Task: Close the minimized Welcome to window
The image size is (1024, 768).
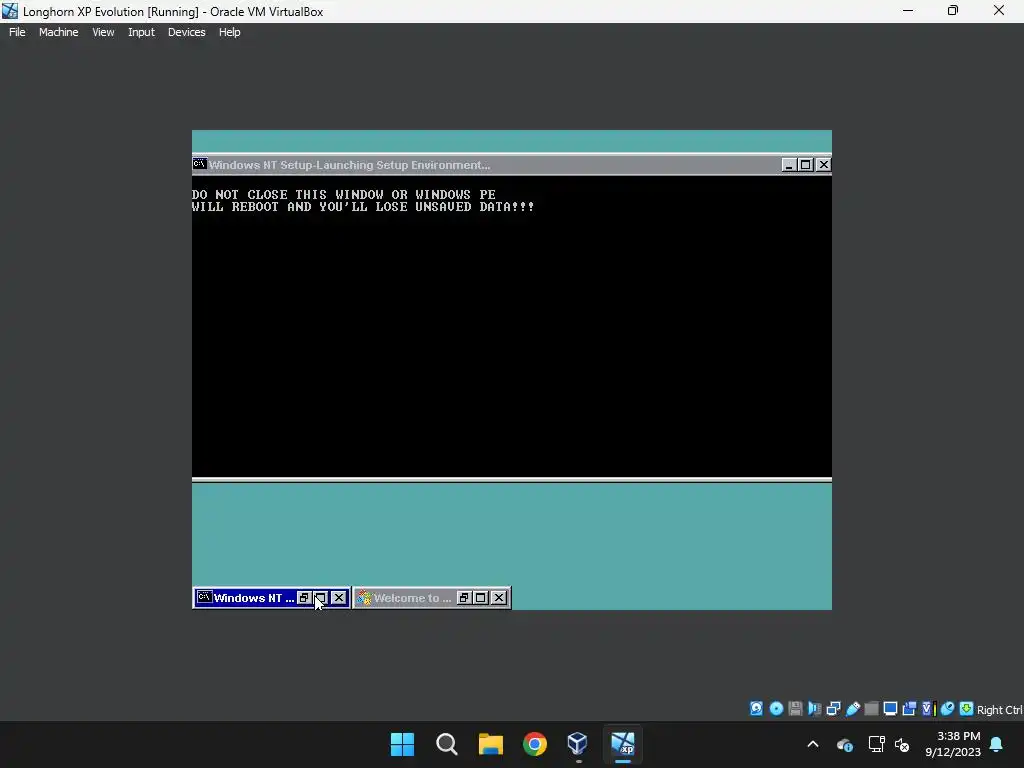Action: pyautogui.click(x=498, y=598)
